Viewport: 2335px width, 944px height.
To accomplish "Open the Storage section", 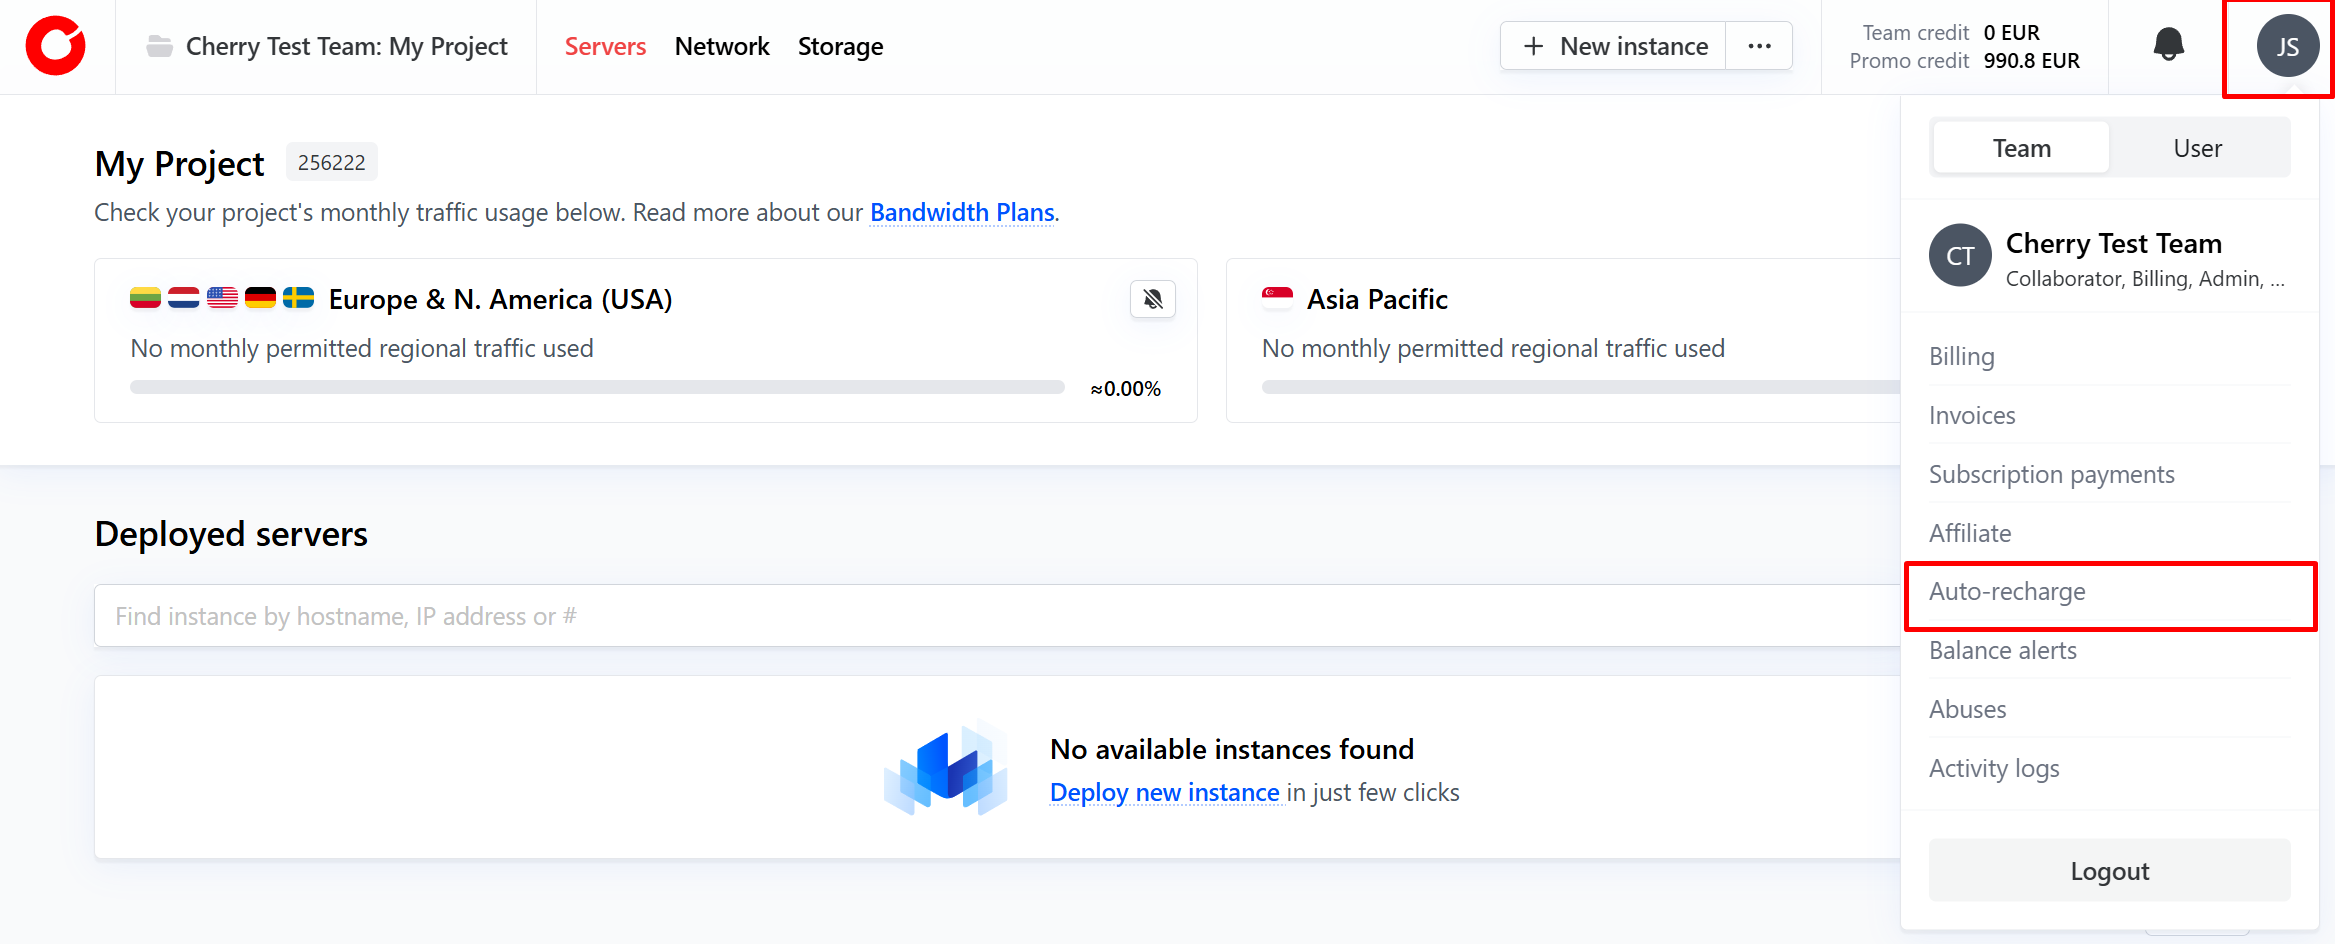I will point(840,46).
